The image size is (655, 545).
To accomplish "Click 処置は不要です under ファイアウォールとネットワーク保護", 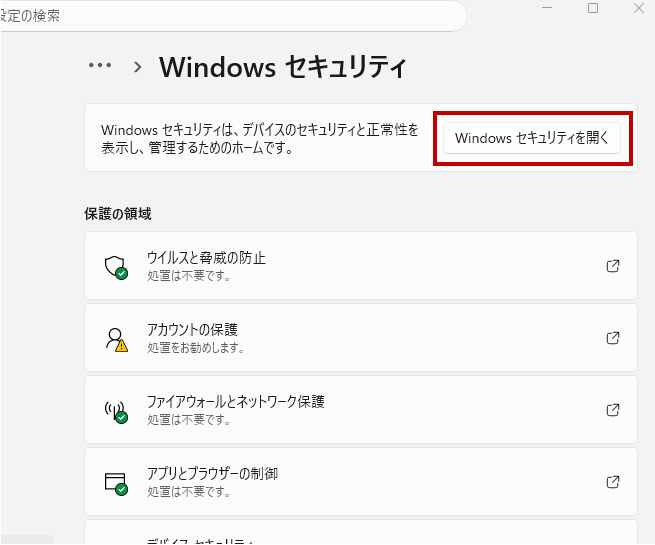I will pos(188,419).
